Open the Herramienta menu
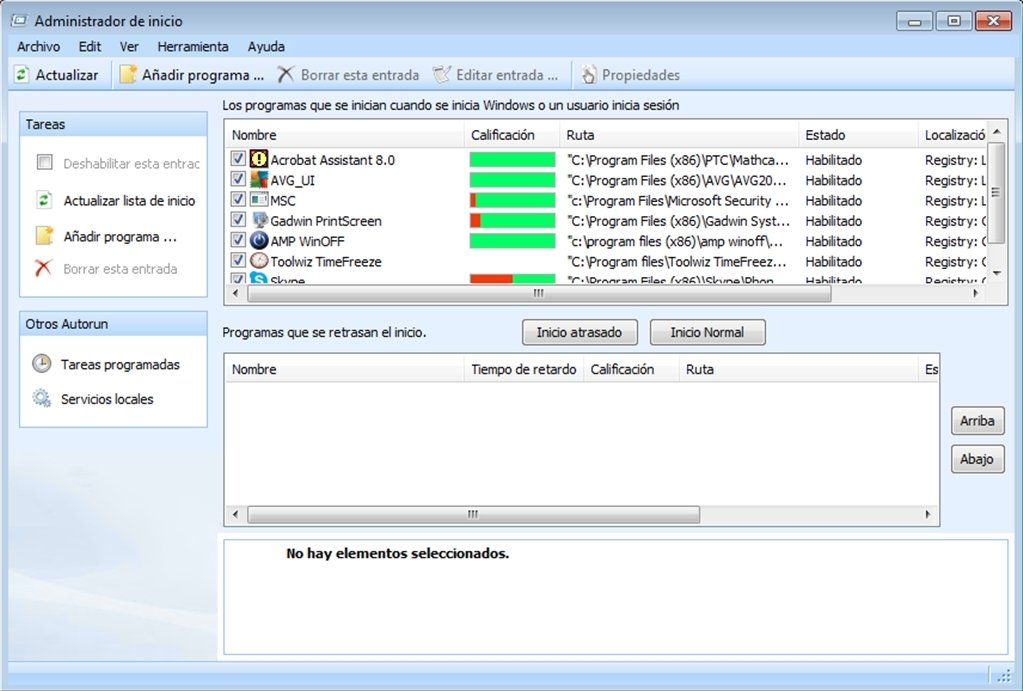The image size is (1023, 691). point(192,46)
